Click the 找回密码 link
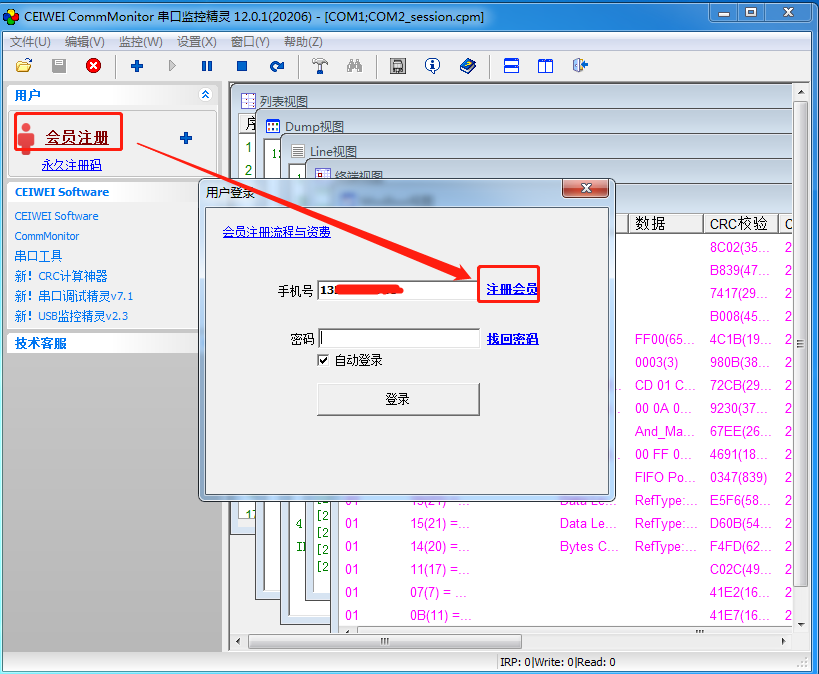This screenshot has height=674, width=819. 512,339
